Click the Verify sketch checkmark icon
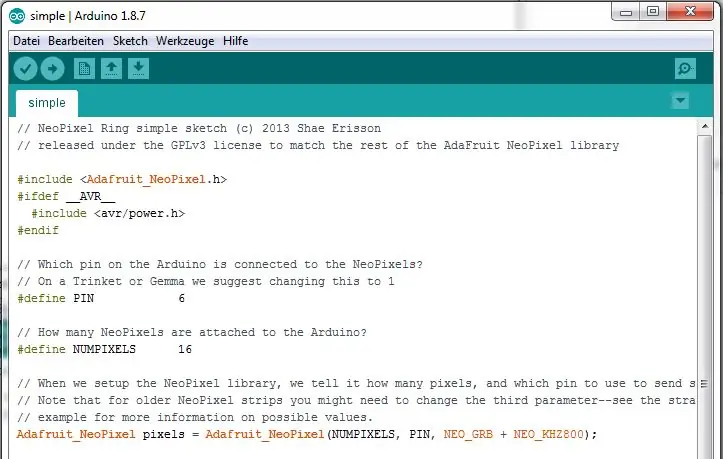 pyautogui.click(x=25, y=69)
